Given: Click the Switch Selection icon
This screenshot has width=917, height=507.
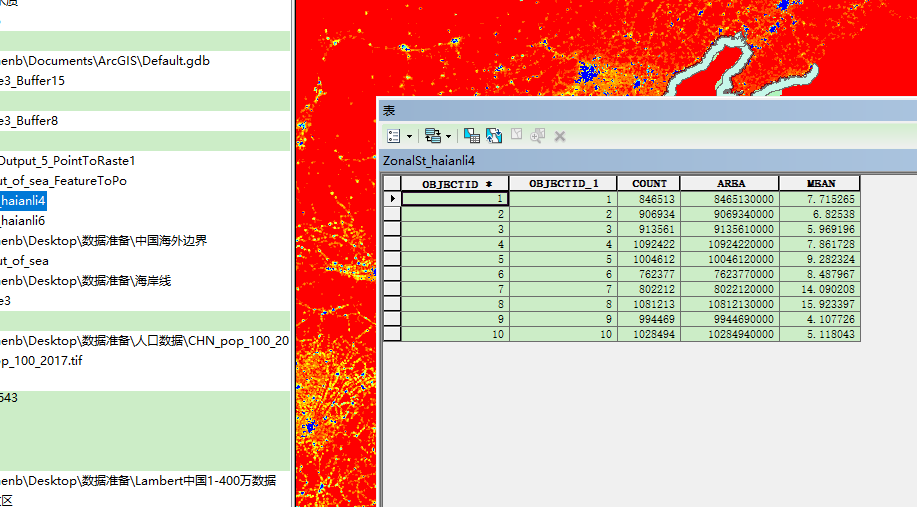Looking at the screenshot, I should click(494, 136).
